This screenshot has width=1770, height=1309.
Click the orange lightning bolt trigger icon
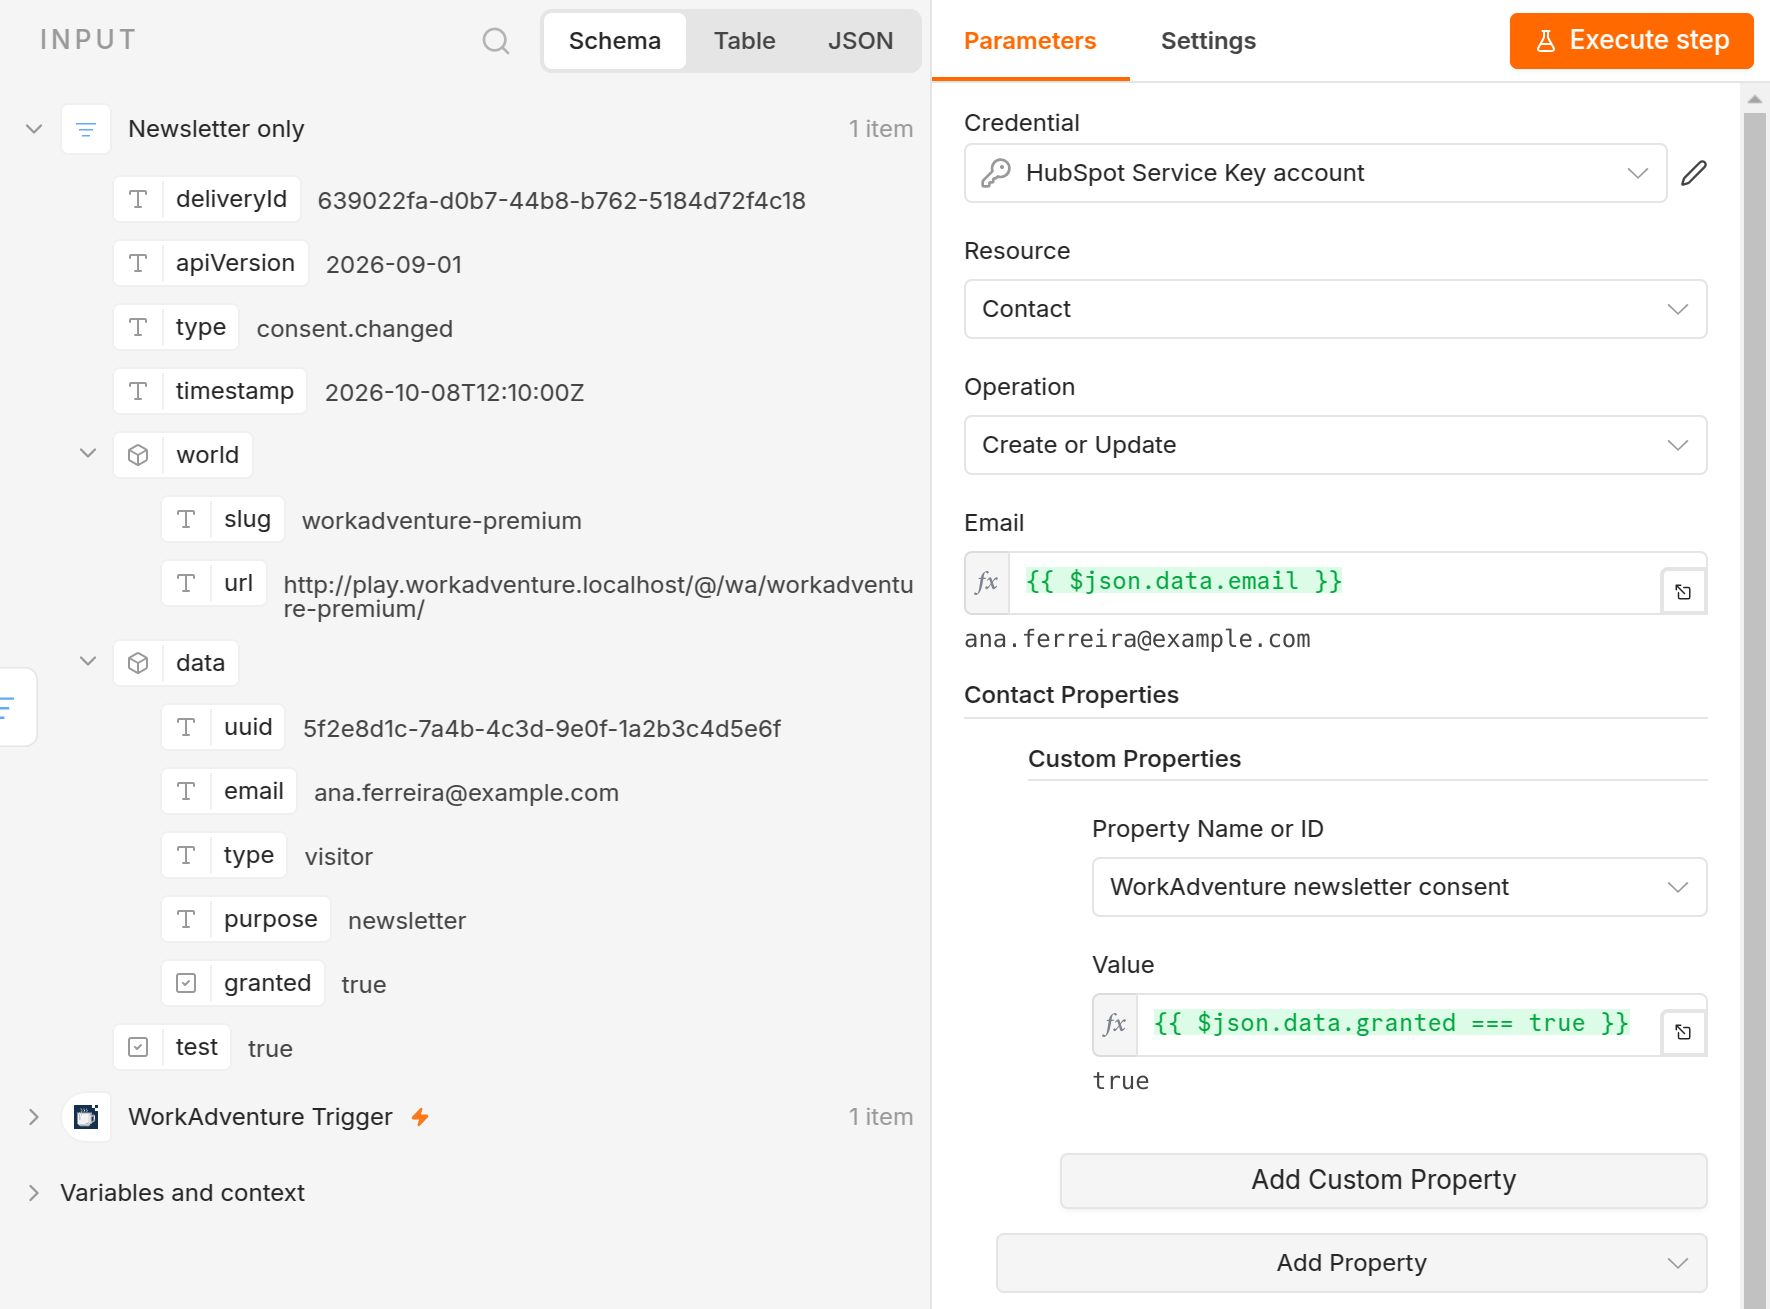420,1117
